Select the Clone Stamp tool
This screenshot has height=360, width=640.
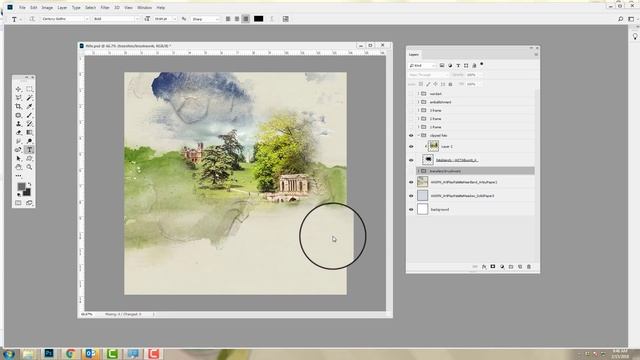[18, 124]
